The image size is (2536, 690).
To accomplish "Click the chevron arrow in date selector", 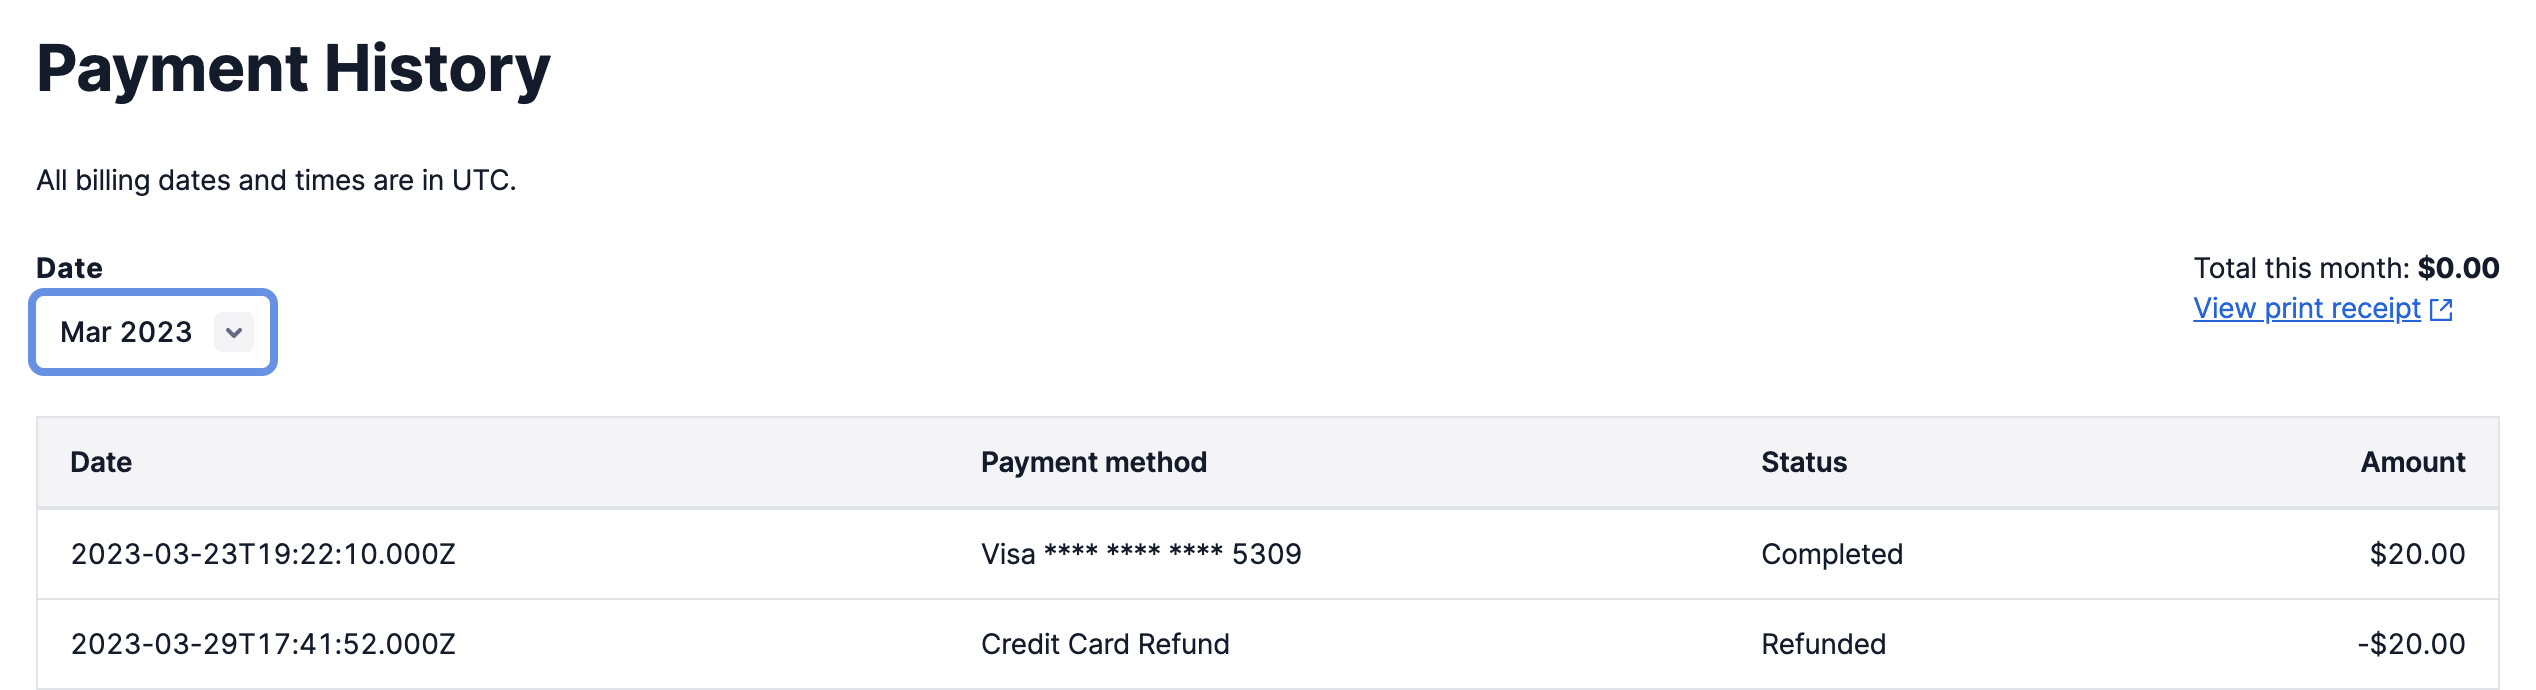I will pyautogui.click(x=234, y=332).
